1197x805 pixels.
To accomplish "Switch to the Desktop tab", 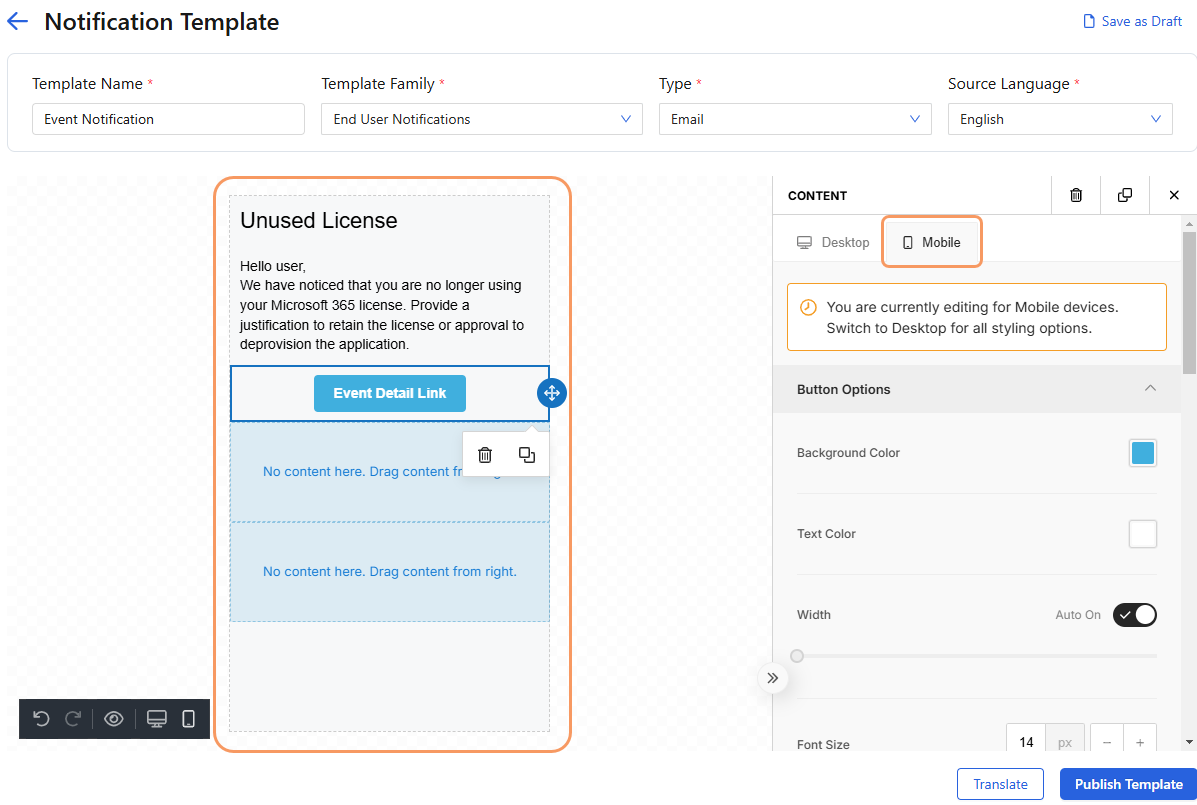I will click(833, 242).
